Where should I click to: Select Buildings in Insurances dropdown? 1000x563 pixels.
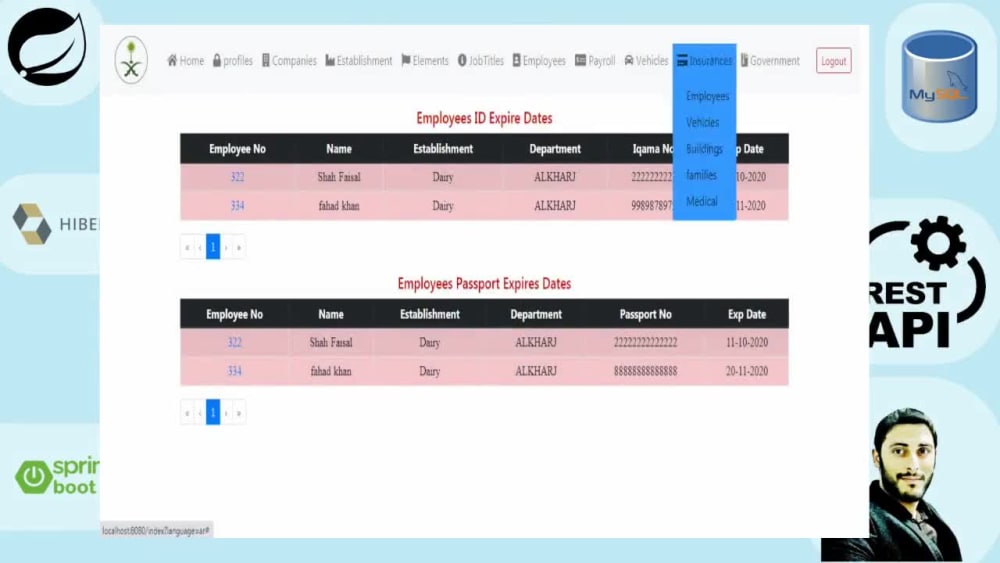click(x=704, y=149)
